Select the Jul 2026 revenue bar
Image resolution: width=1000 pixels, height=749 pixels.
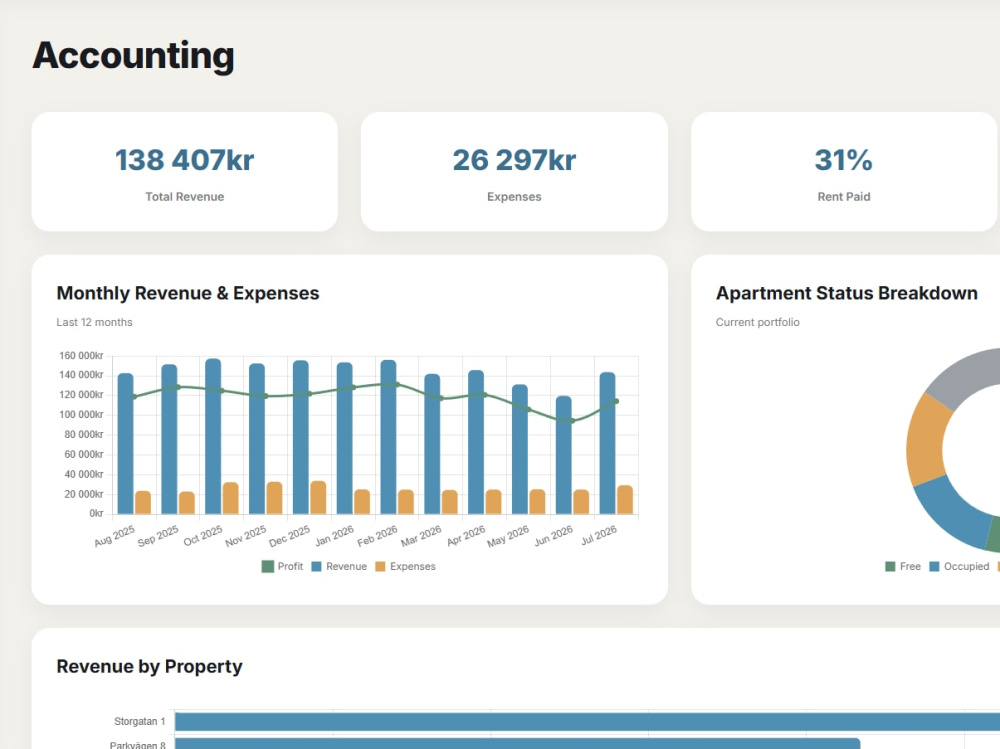[x=608, y=443]
